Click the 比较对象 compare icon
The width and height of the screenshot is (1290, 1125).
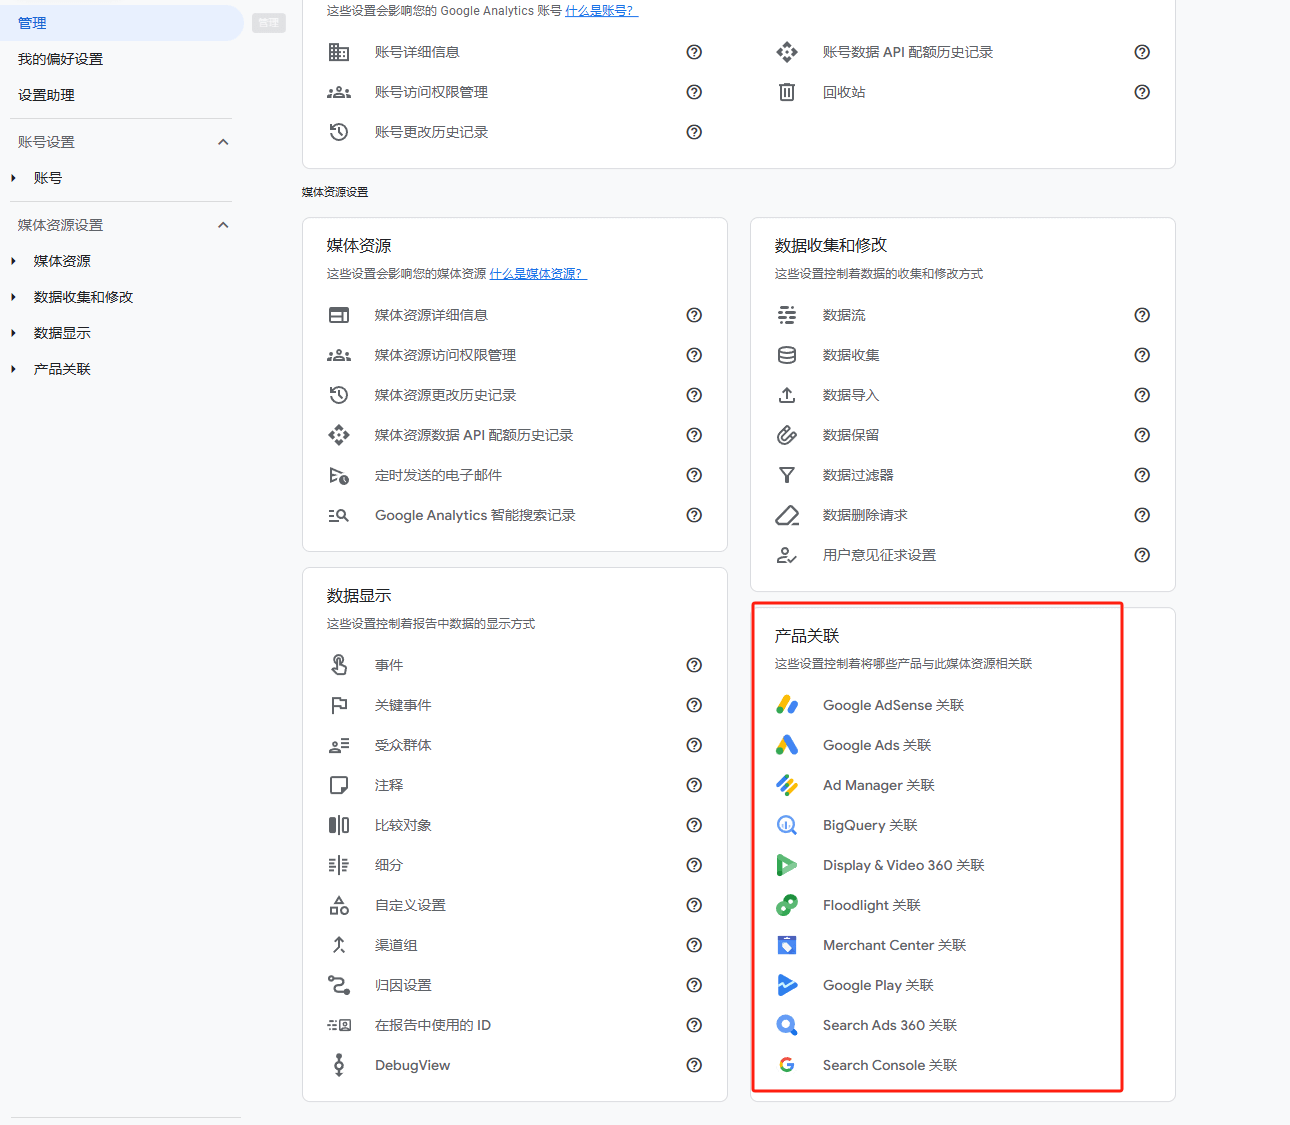pyautogui.click(x=339, y=825)
